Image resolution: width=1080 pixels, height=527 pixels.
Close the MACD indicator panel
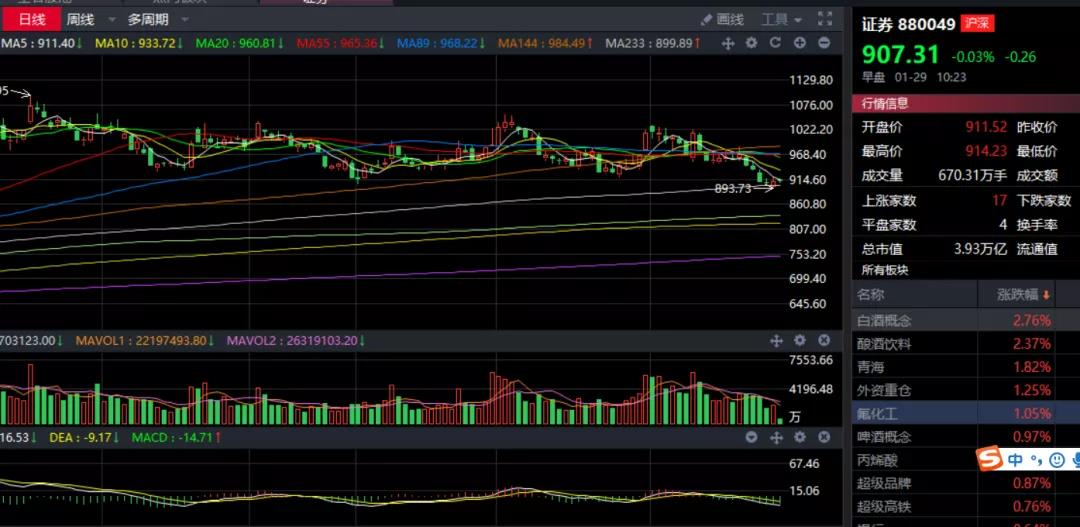[x=823, y=437]
